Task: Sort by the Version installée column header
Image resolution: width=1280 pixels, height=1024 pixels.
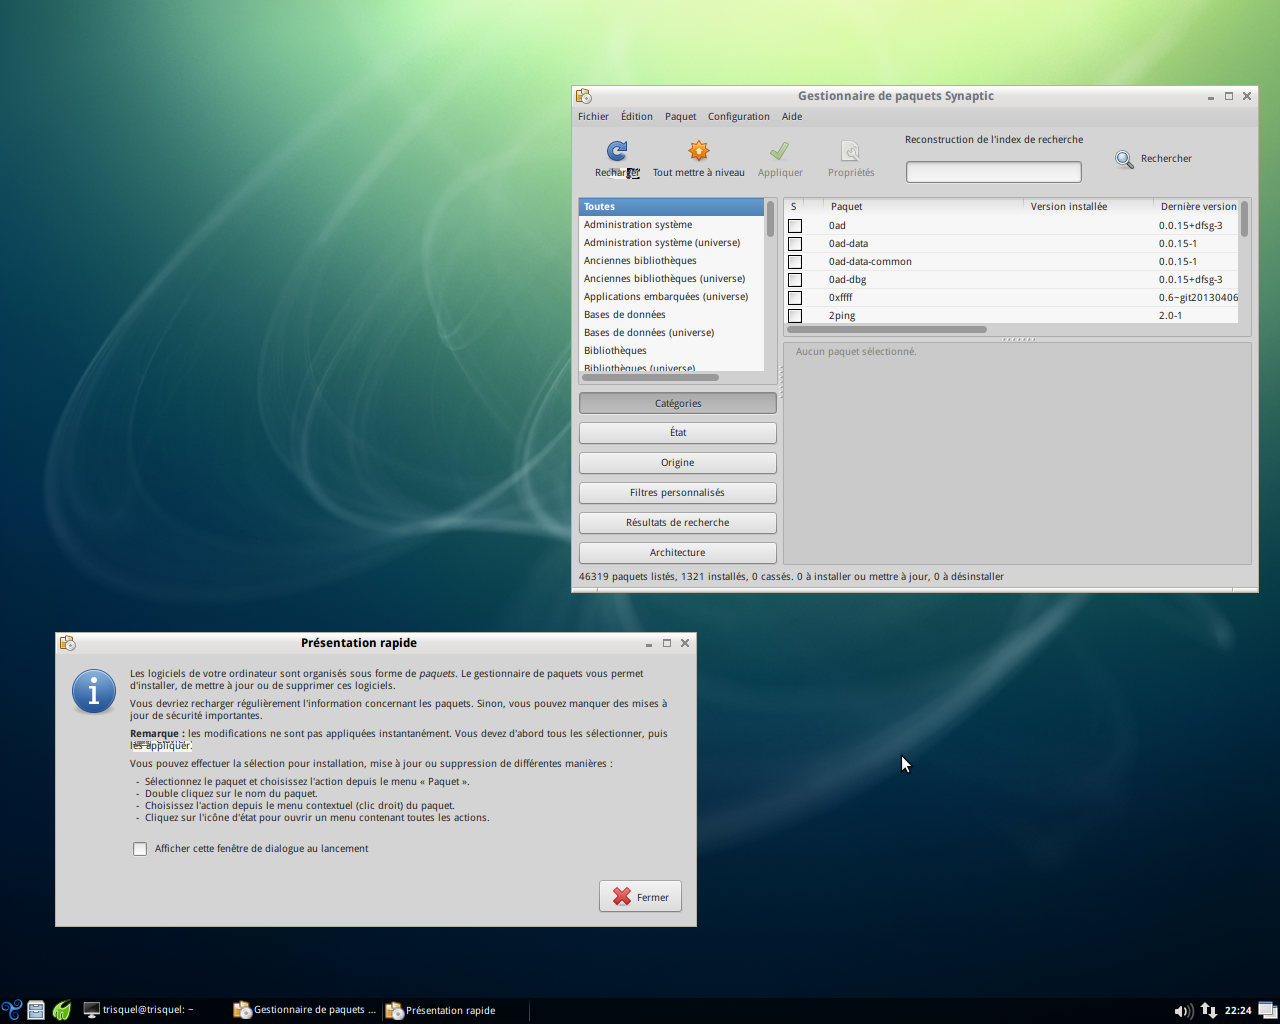Action: (1089, 206)
